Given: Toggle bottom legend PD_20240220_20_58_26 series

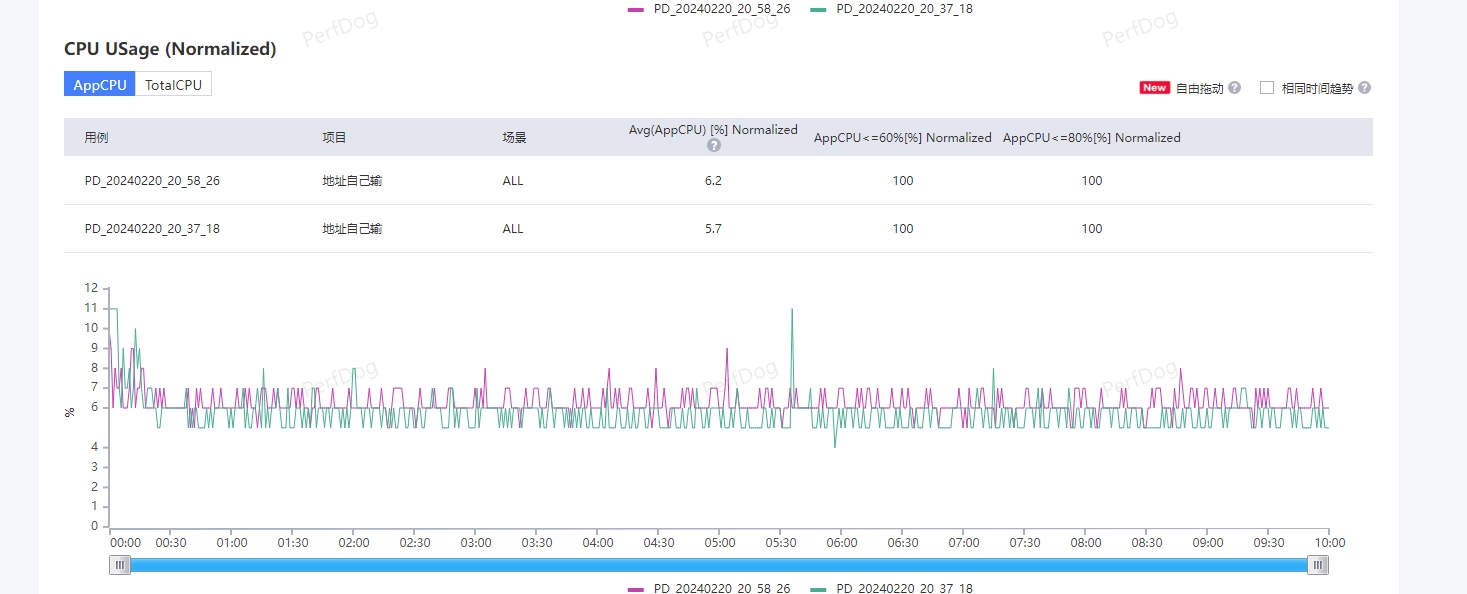Looking at the screenshot, I should coord(708,588).
